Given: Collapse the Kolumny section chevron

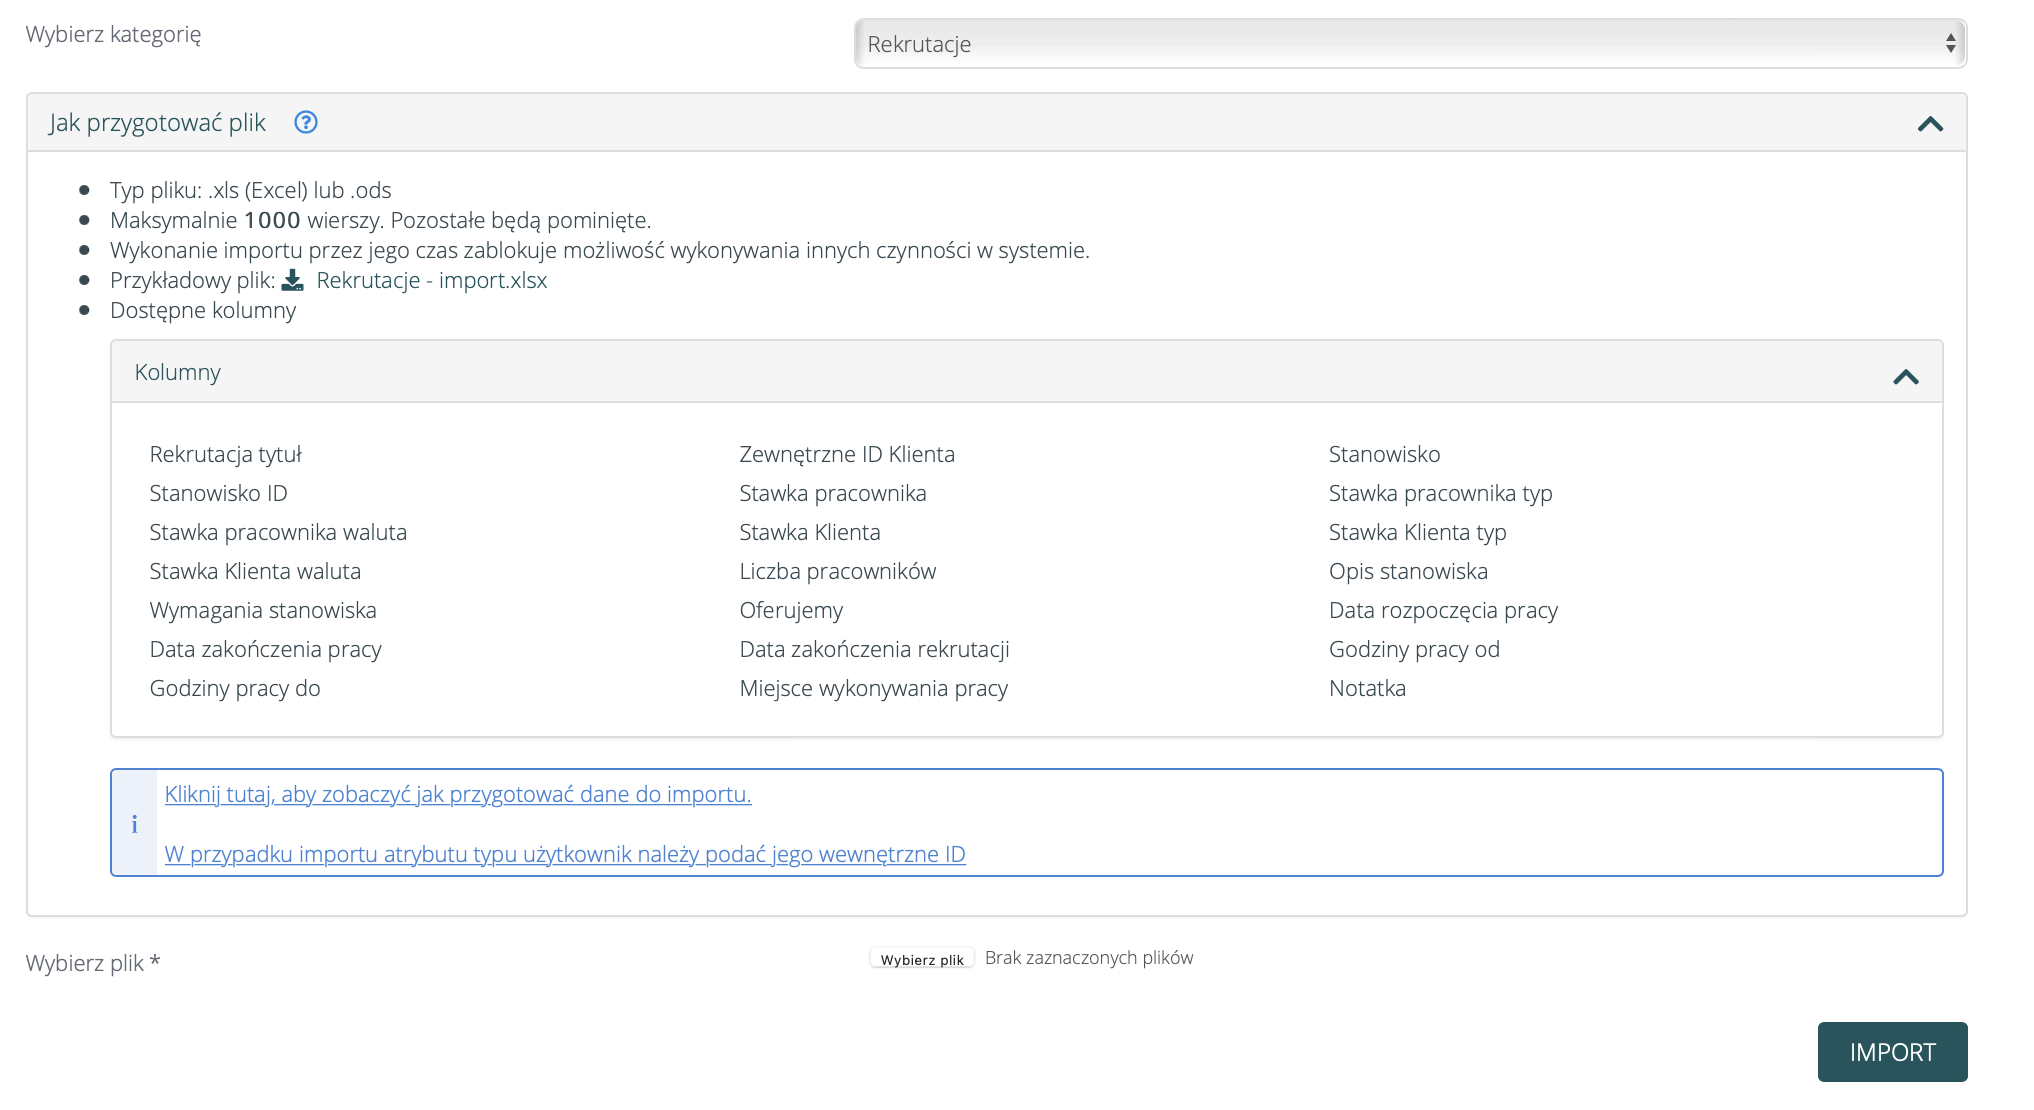Looking at the screenshot, I should [x=1905, y=377].
